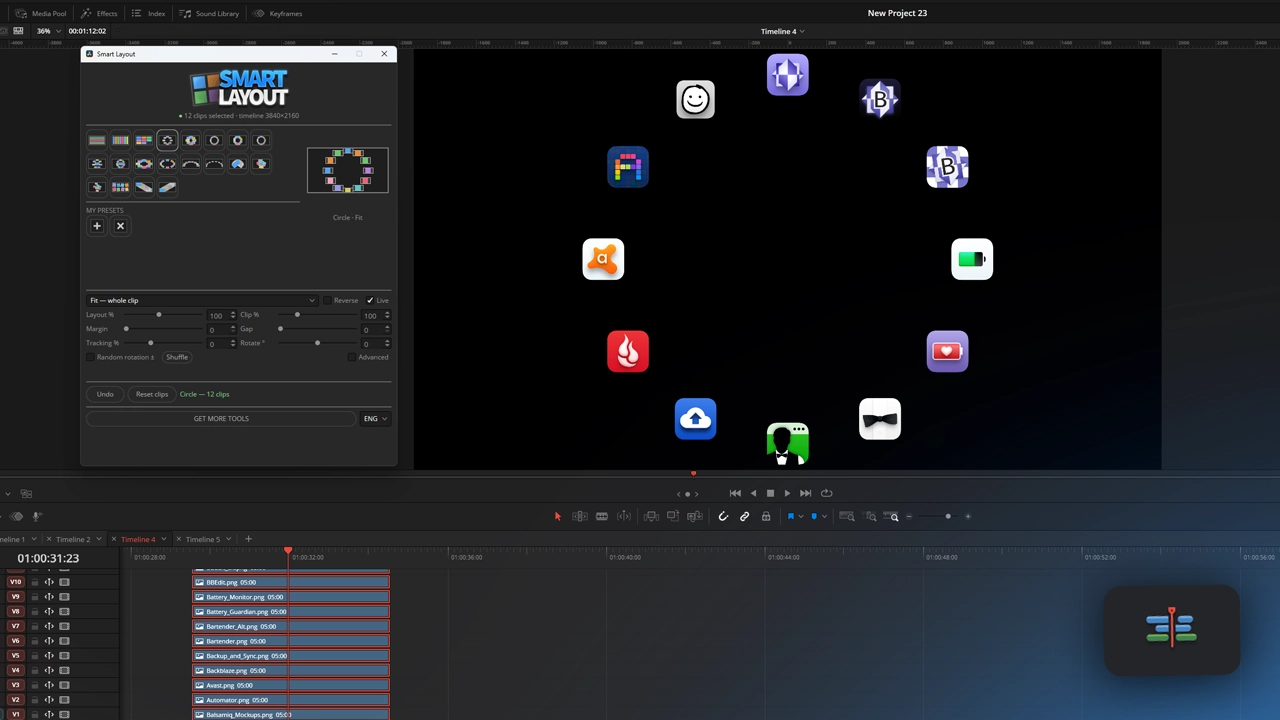This screenshot has width=1280, height=720.
Task: Delete preset with the X icon under My Presets
Action: tap(120, 226)
